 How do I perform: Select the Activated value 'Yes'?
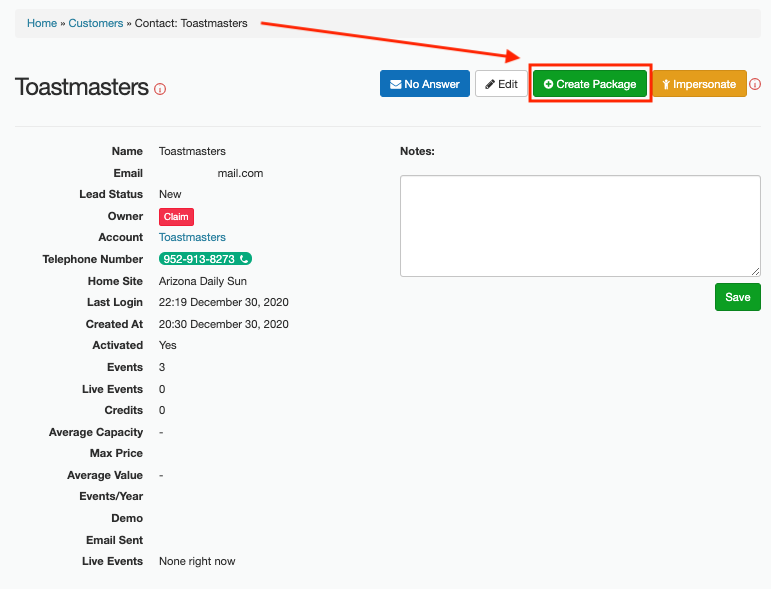point(168,346)
